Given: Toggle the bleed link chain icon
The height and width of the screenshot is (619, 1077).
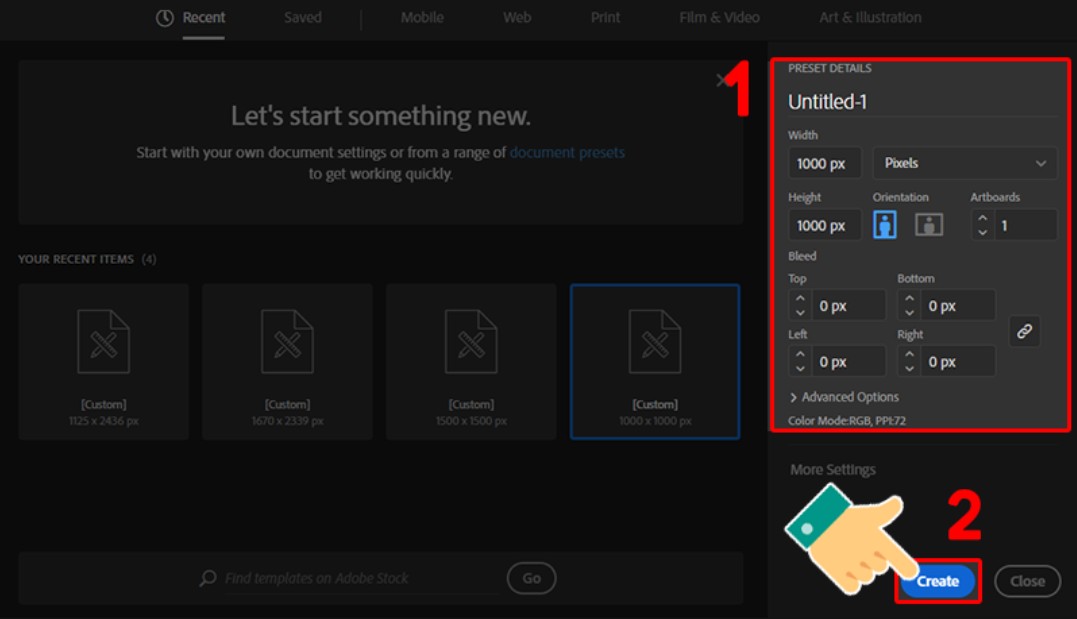Looking at the screenshot, I should (1024, 332).
